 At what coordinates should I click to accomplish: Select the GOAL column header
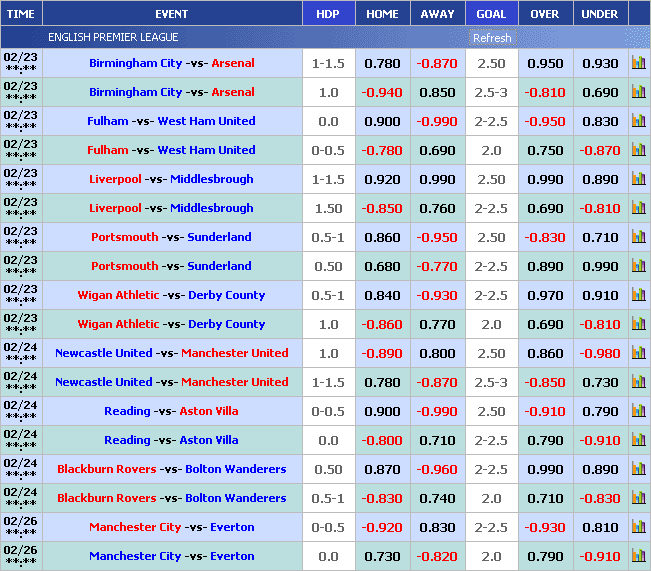pos(491,14)
